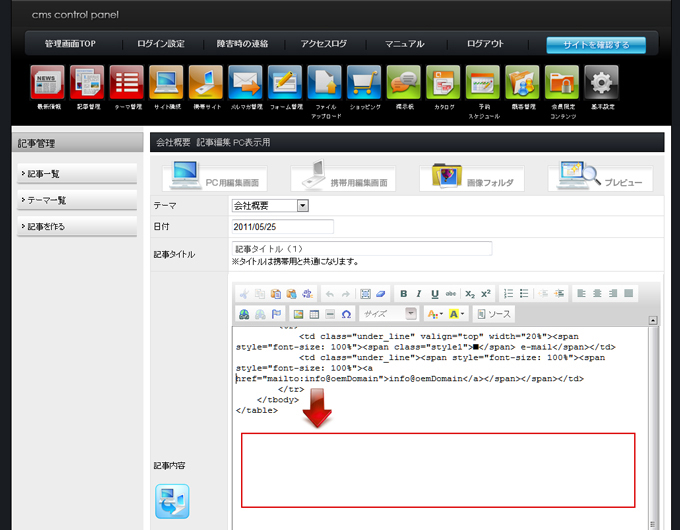Open 基本設定 gear icon
Image resolution: width=680 pixels, height=530 pixels.
click(x=601, y=83)
